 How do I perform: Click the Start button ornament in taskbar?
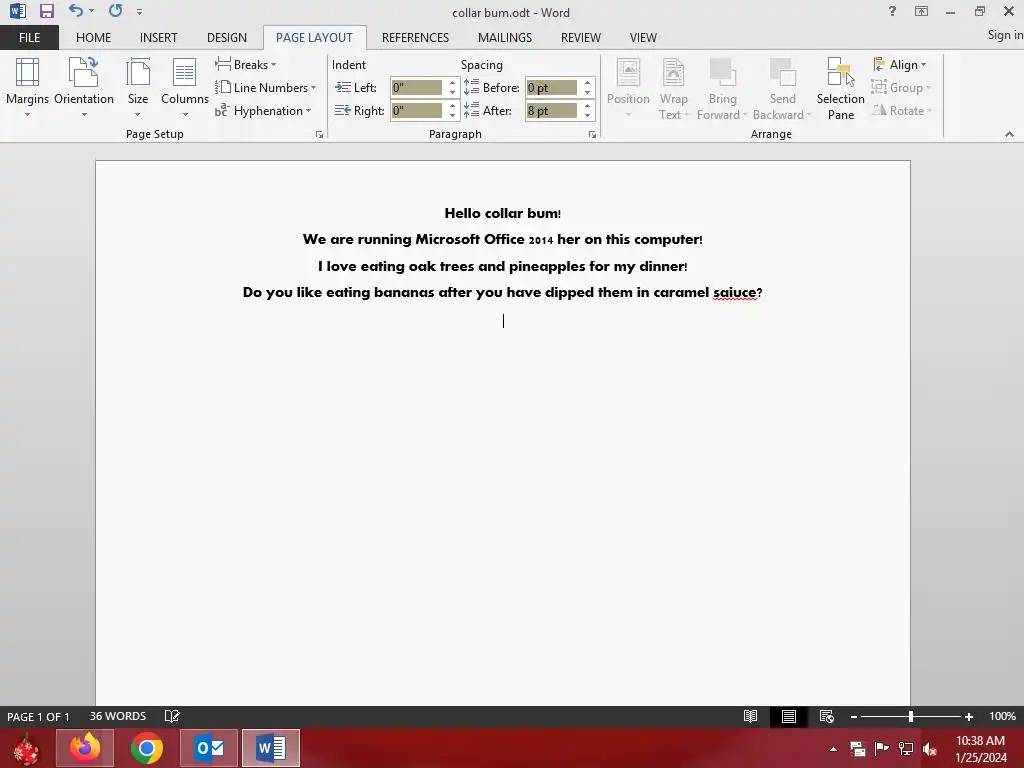click(x=26, y=749)
